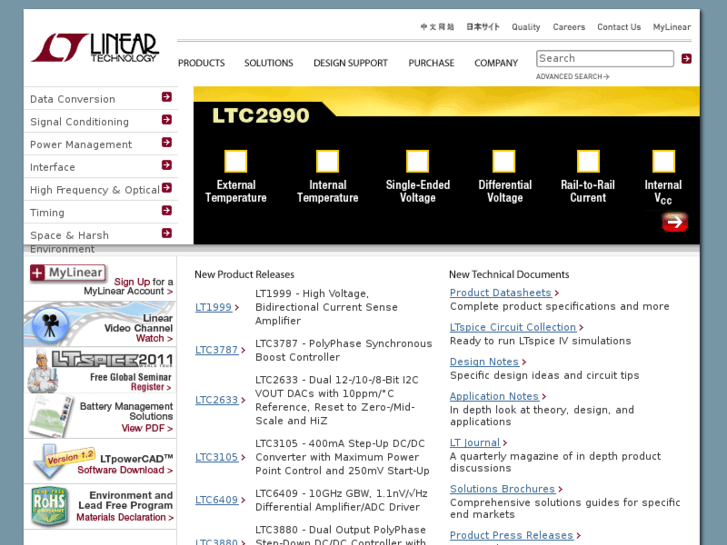The image size is (727, 545).
Task: Select Signal Conditioning category text
Action: (x=79, y=122)
